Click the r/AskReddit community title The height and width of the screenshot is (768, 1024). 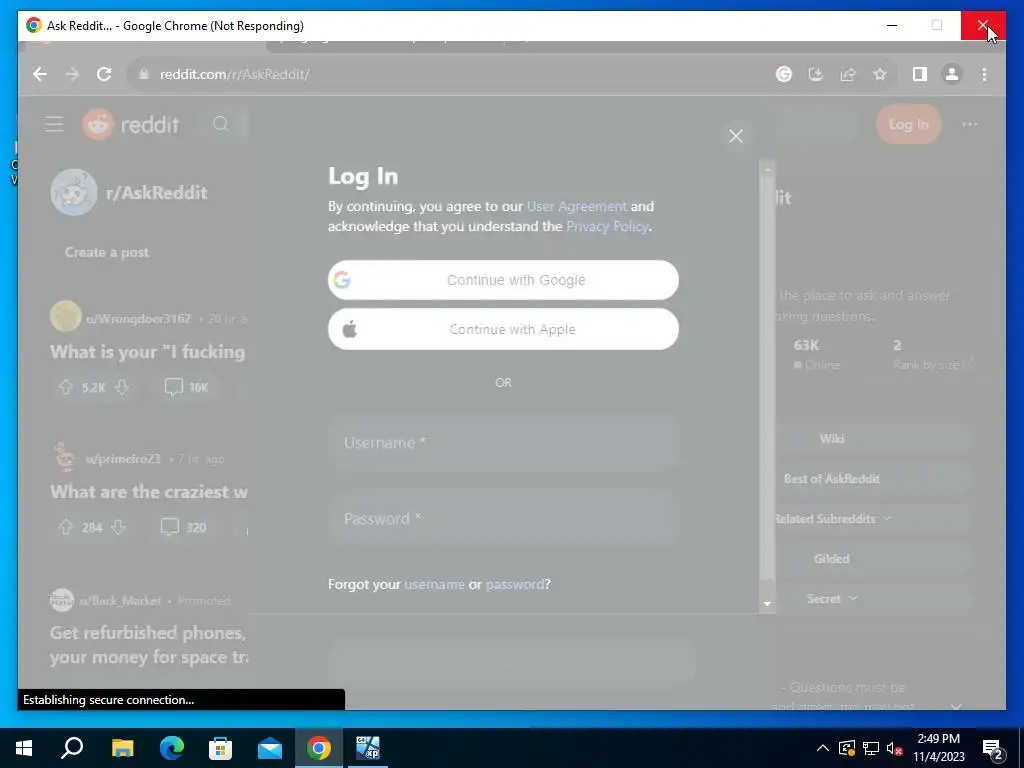(156, 193)
